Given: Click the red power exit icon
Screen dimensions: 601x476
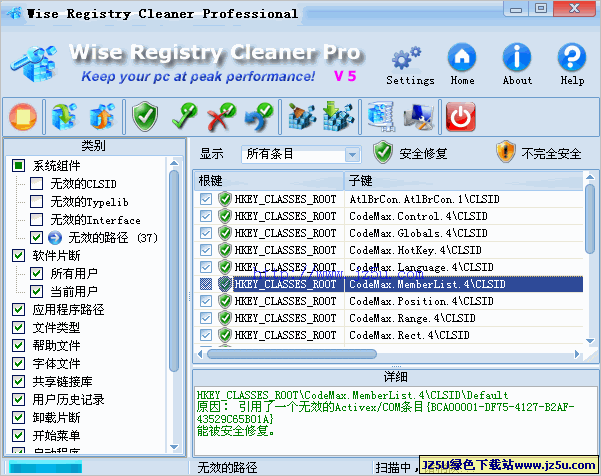Looking at the screenshot, I should pos(460,117).
